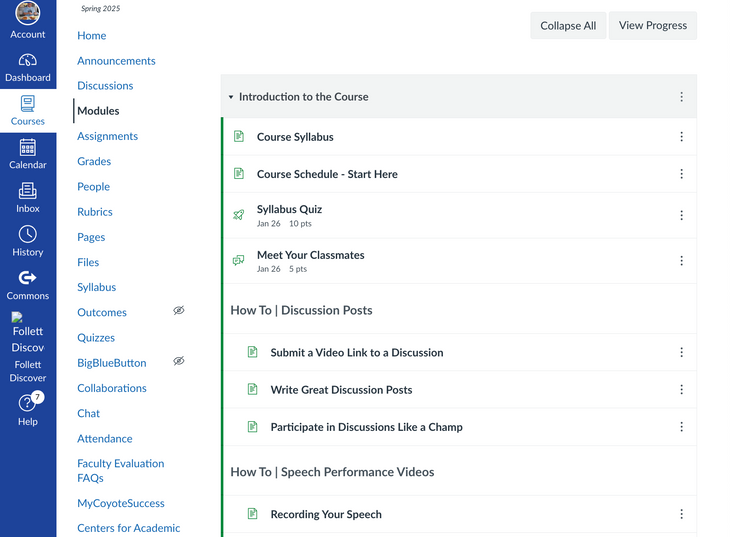The image size is (730, 537).
Task: Open MyCoyoteSuccess link
Action: coord(121,503)
